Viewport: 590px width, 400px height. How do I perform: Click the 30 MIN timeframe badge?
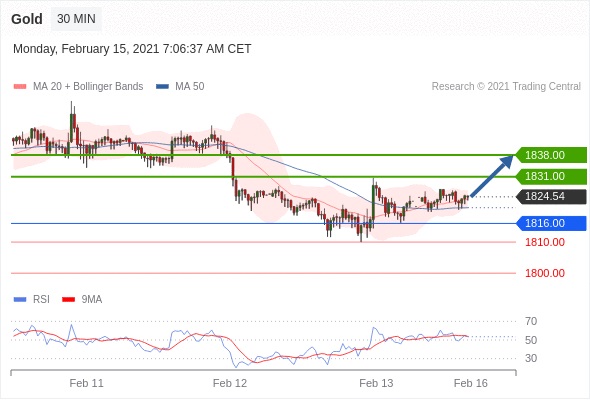pyautogui.click(x=76, y=19)
